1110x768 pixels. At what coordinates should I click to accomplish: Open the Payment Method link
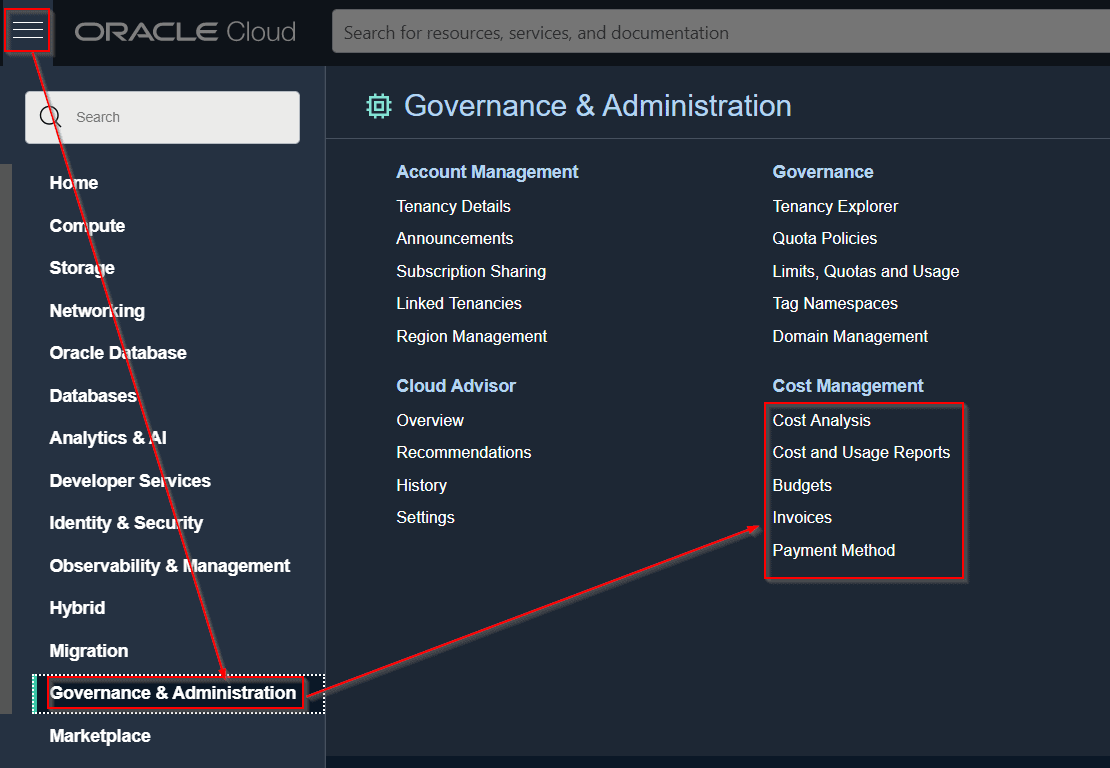click(833, 551)
